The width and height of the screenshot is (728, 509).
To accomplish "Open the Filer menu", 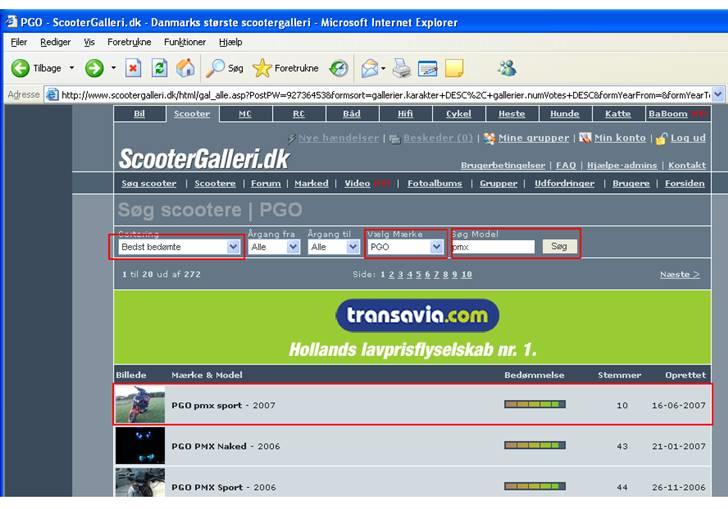I will (19, 42).
